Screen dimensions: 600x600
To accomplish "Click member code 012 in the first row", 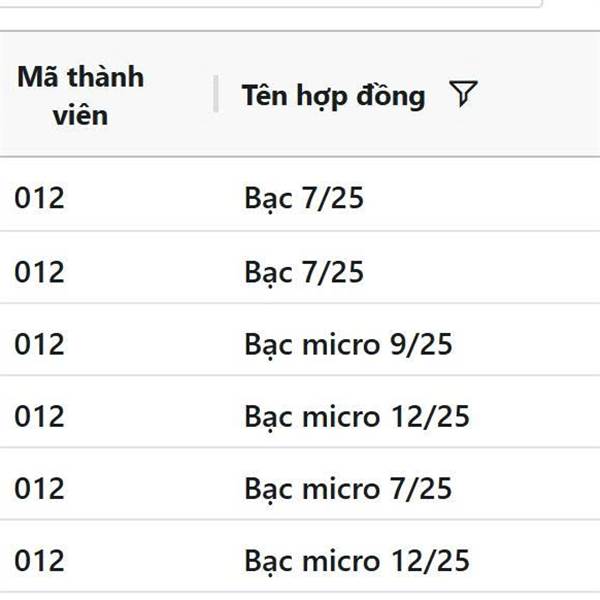I will (x=39, y=198).
